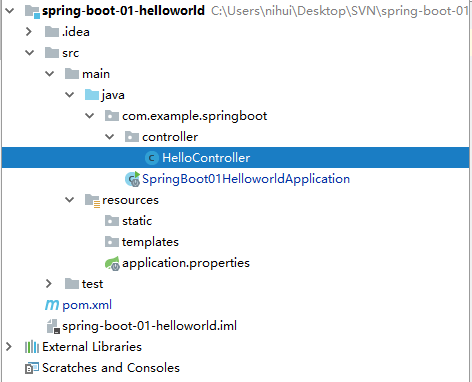Viewport: 472px width, 382px height.
Task: Expand External Libraries node
Action: (x=9, y=347)
